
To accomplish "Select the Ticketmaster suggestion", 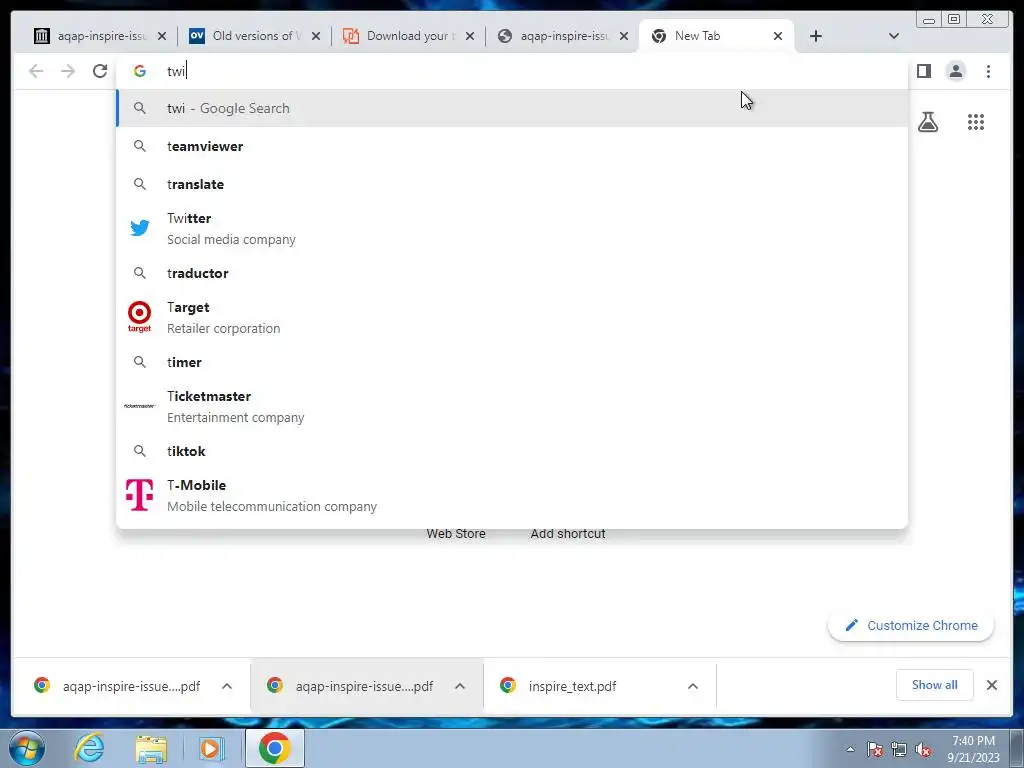I will tap(512, 406).
